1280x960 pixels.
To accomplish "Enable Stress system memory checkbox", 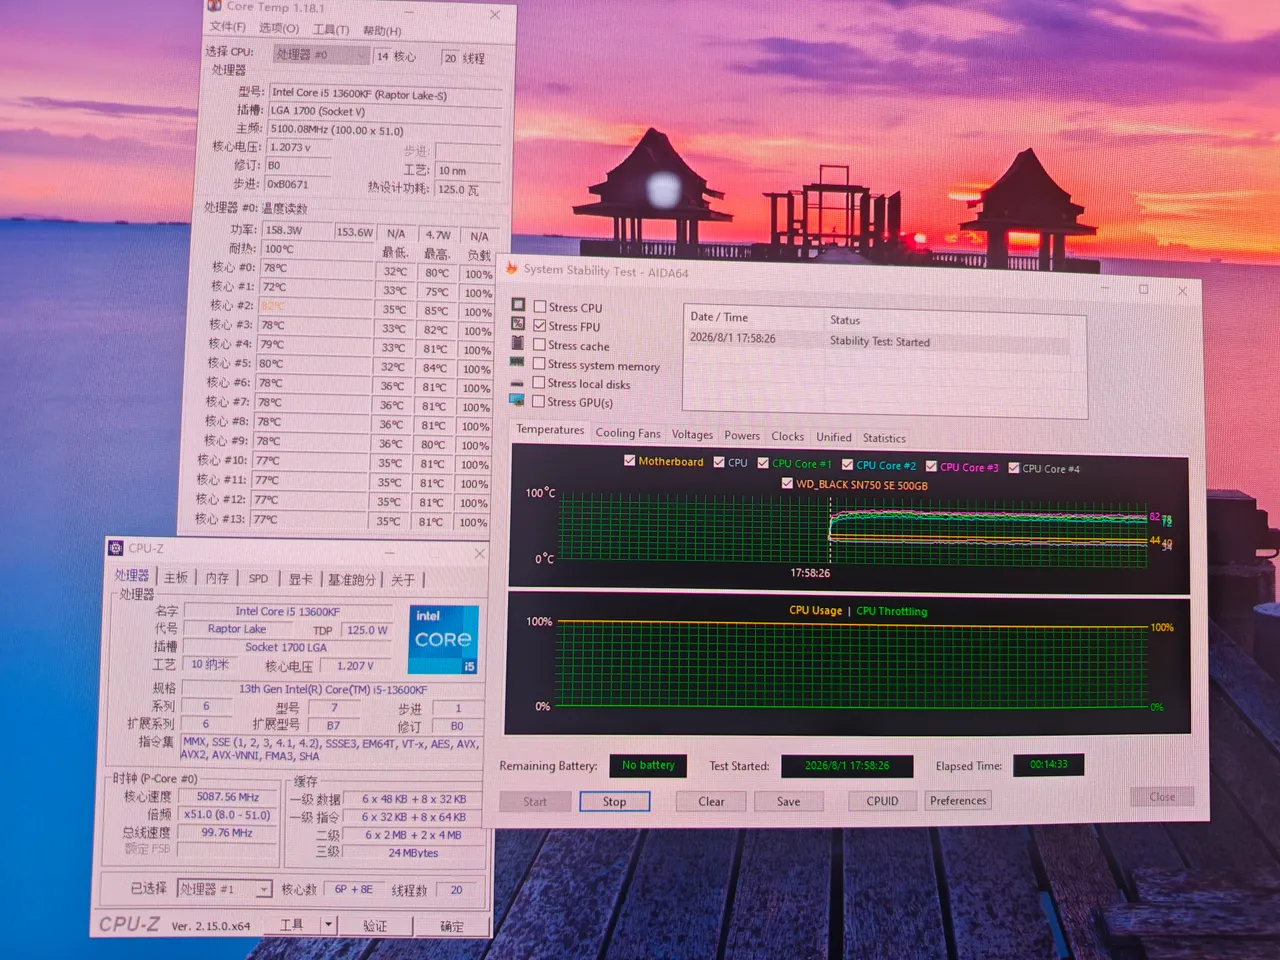I will coord(539,364).
